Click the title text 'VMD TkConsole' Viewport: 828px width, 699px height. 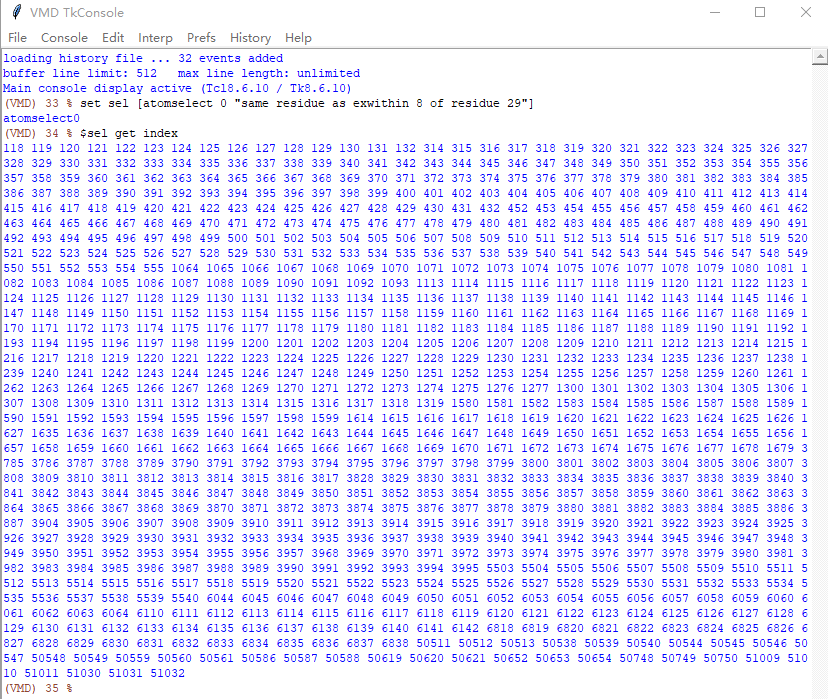tap(77, 12)
